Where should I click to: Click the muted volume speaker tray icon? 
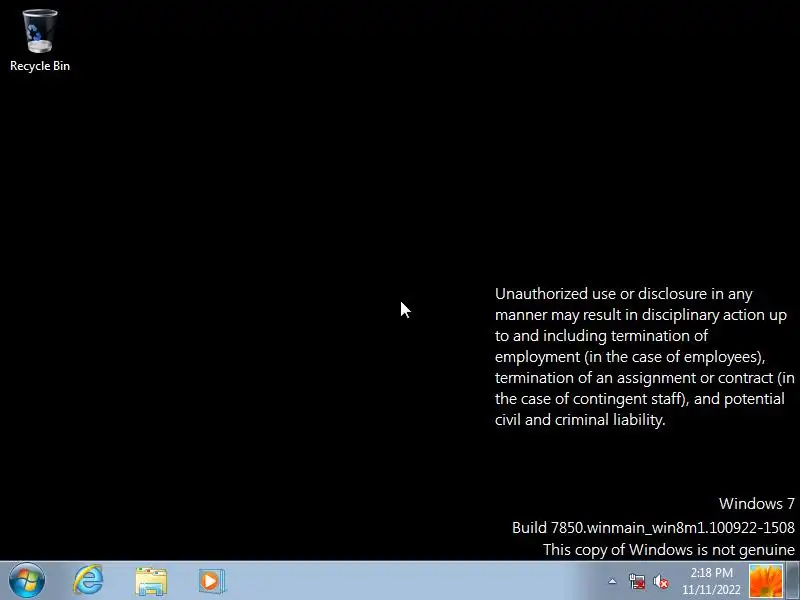(661, 582)
